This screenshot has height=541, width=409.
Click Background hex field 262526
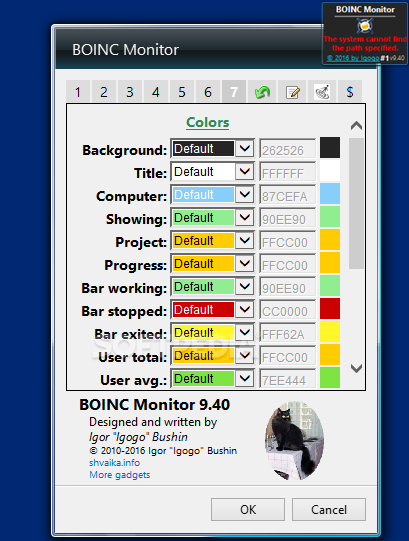288,149
